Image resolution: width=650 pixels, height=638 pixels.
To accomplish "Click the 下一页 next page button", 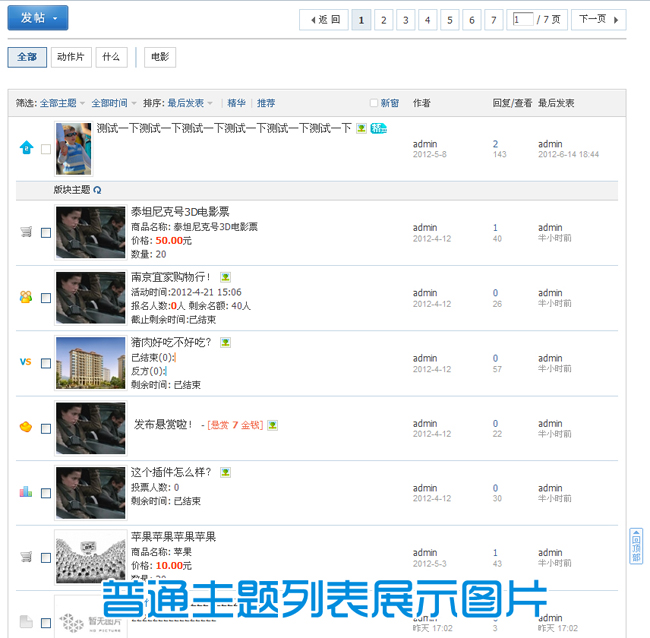I will (x=600, y=19).
